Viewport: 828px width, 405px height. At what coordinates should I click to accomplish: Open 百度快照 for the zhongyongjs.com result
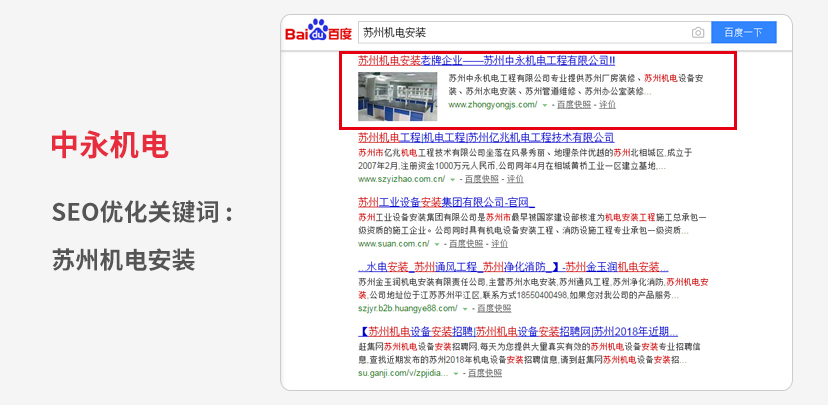(x=573, y=104)
